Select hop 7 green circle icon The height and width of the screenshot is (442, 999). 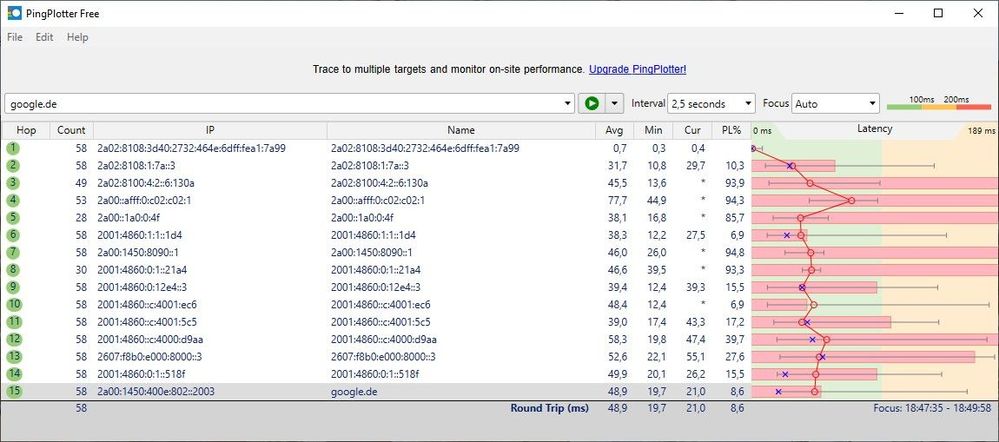[14, 252]
